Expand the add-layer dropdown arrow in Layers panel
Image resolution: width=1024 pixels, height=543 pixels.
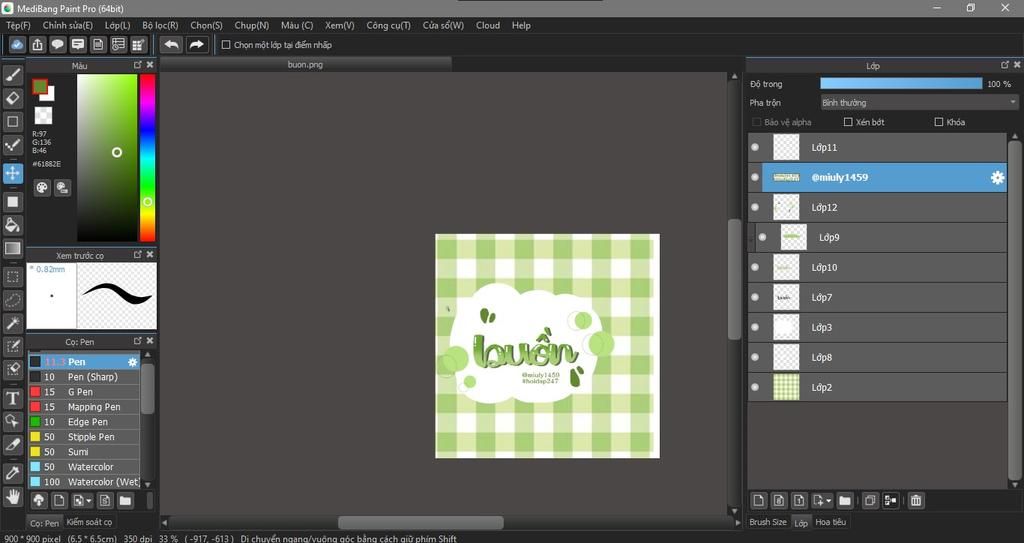pos(829,500)
